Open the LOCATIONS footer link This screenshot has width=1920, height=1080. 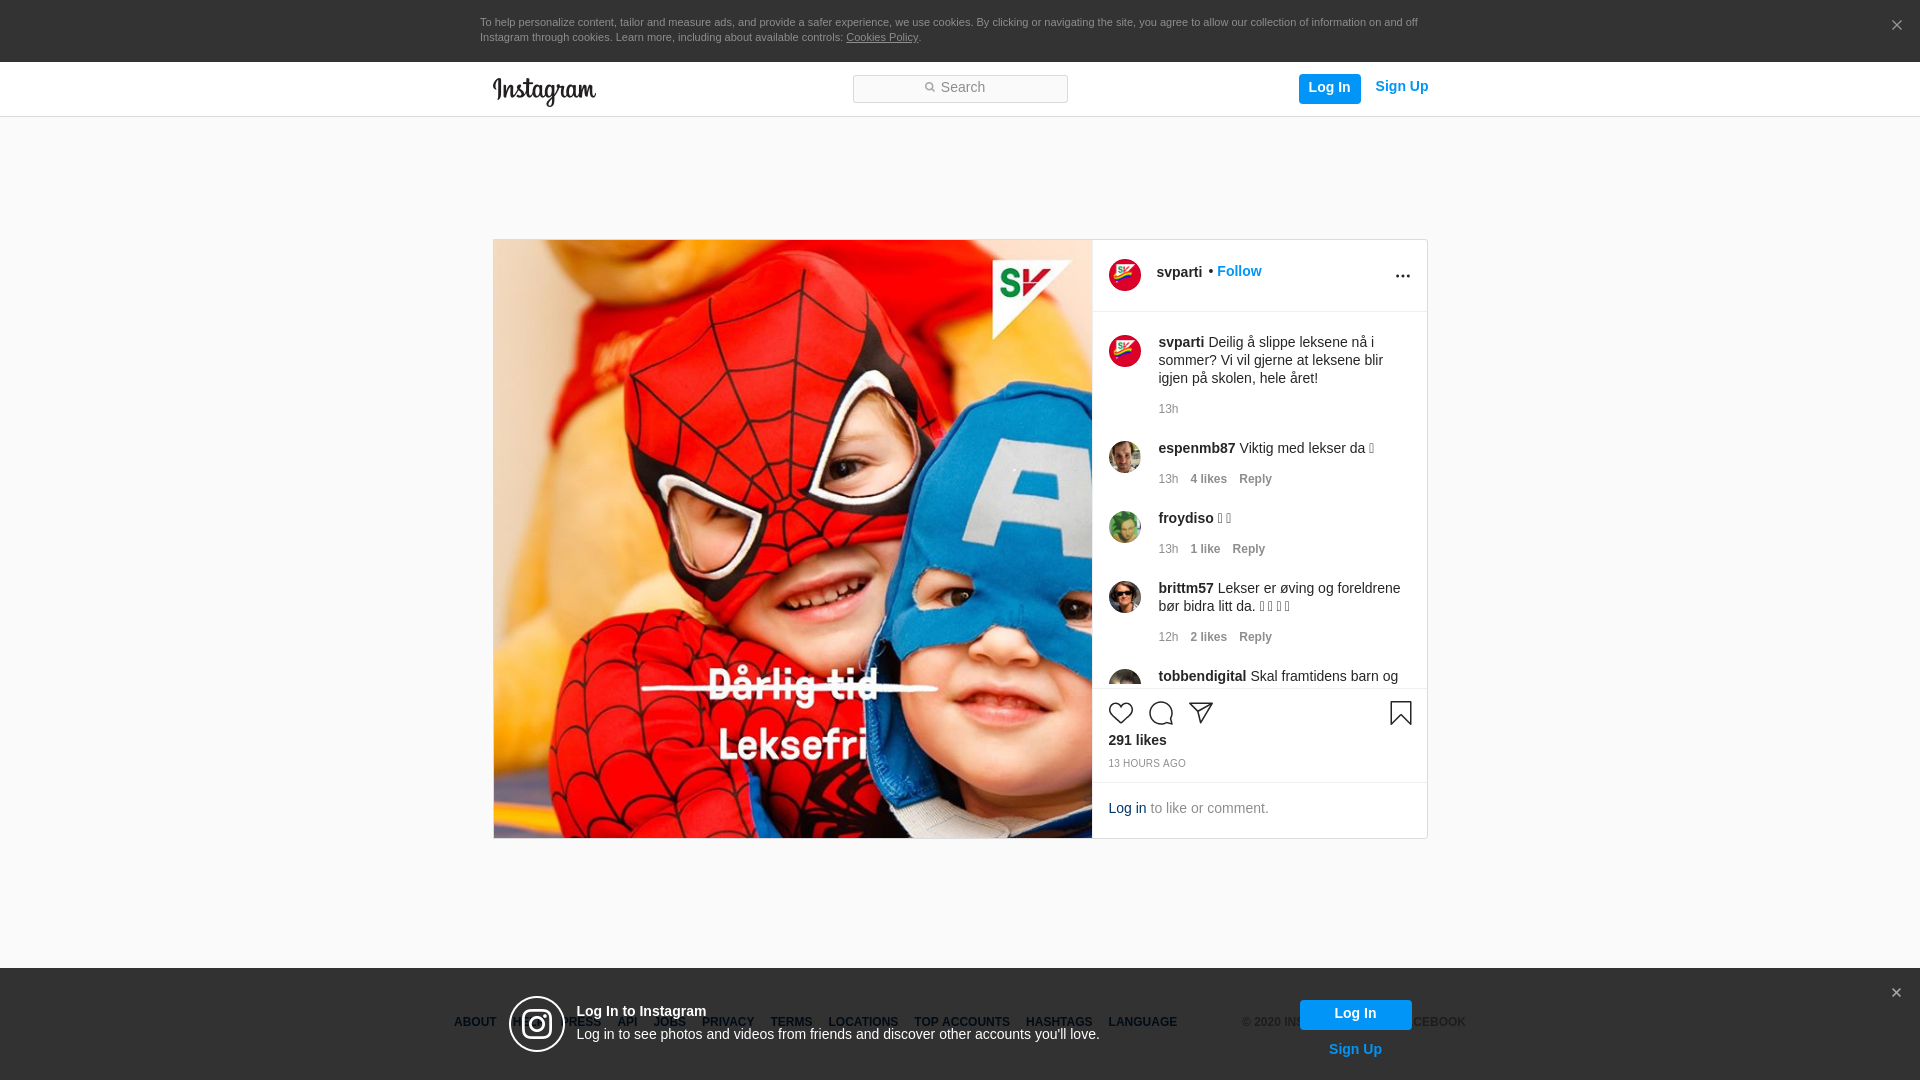tap(862, 1022)
